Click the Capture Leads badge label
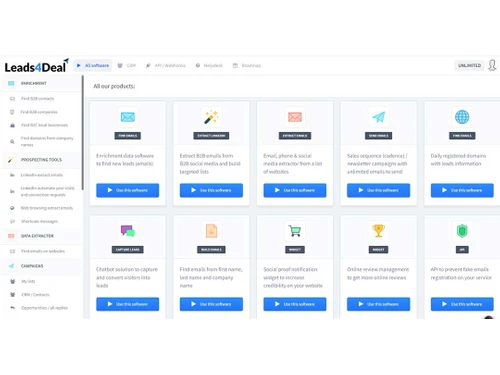The width and height of the screenshot is (500, 375). click(x=128, y=250)
